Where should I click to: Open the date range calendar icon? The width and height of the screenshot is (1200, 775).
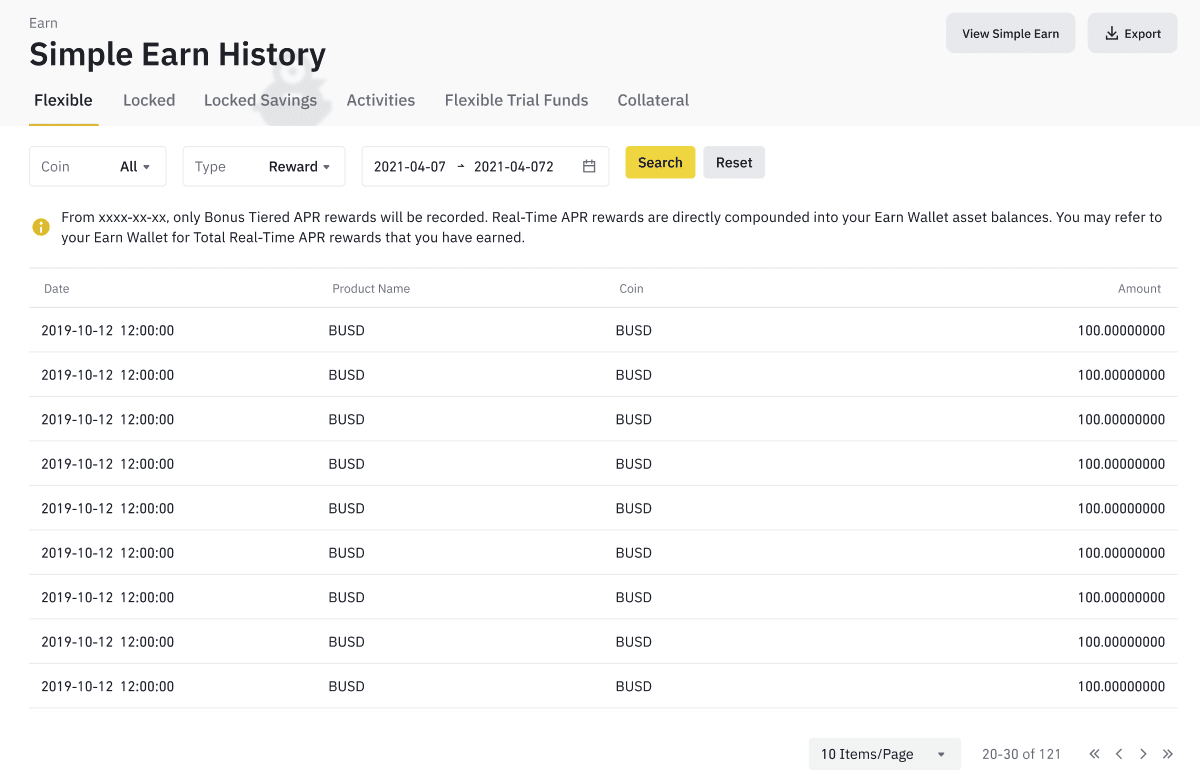(589, 166)
